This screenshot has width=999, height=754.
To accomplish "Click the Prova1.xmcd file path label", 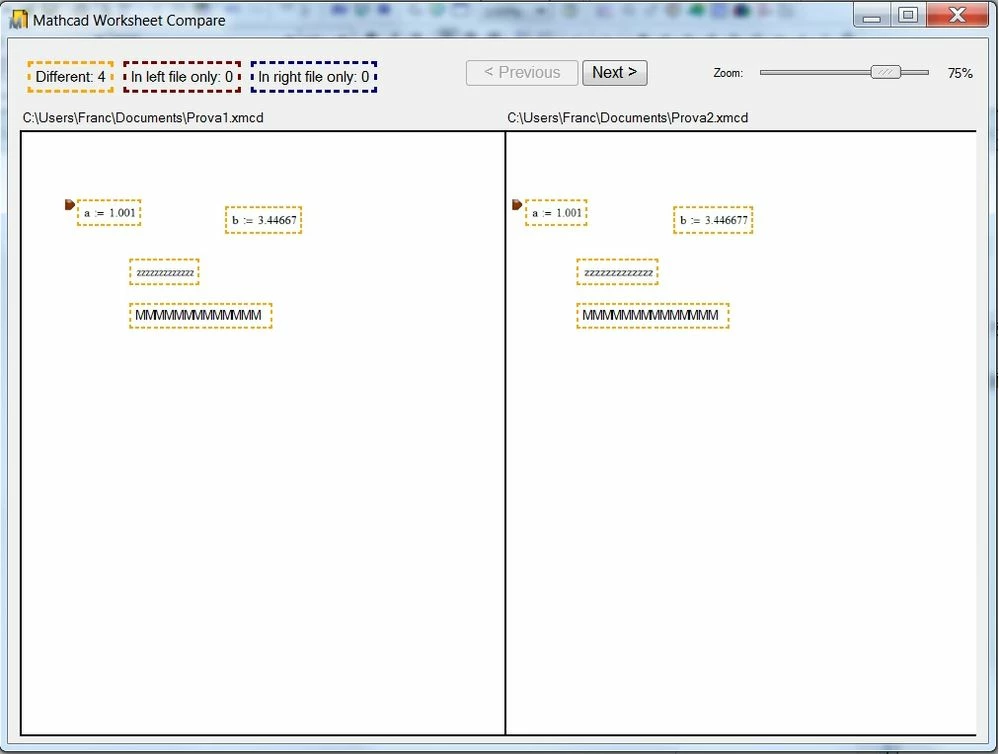I will click(x=143, y=118).
